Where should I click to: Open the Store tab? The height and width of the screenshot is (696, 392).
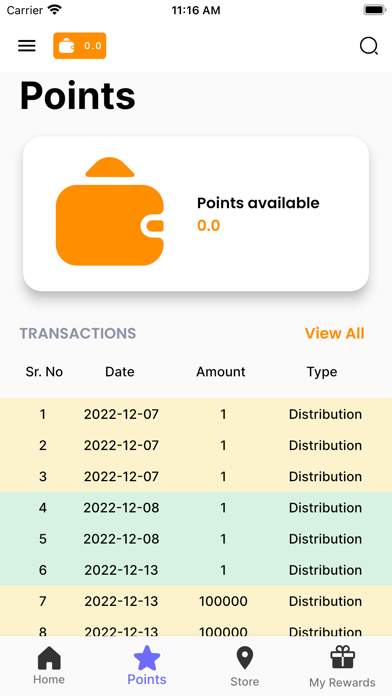[245, 666]
